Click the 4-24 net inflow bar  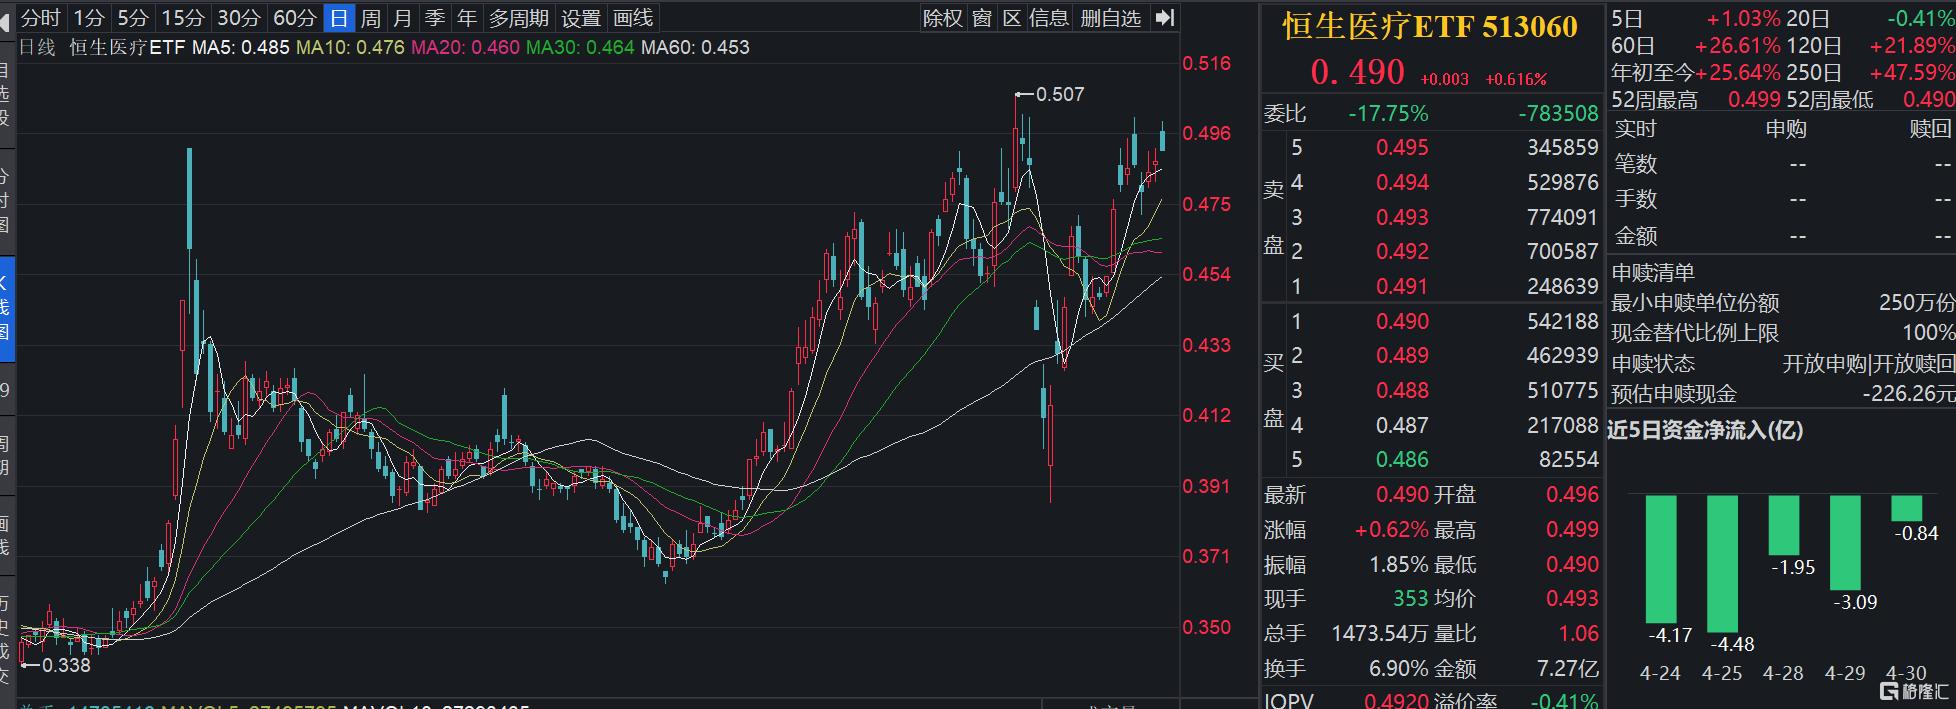tap(1661, 559)
